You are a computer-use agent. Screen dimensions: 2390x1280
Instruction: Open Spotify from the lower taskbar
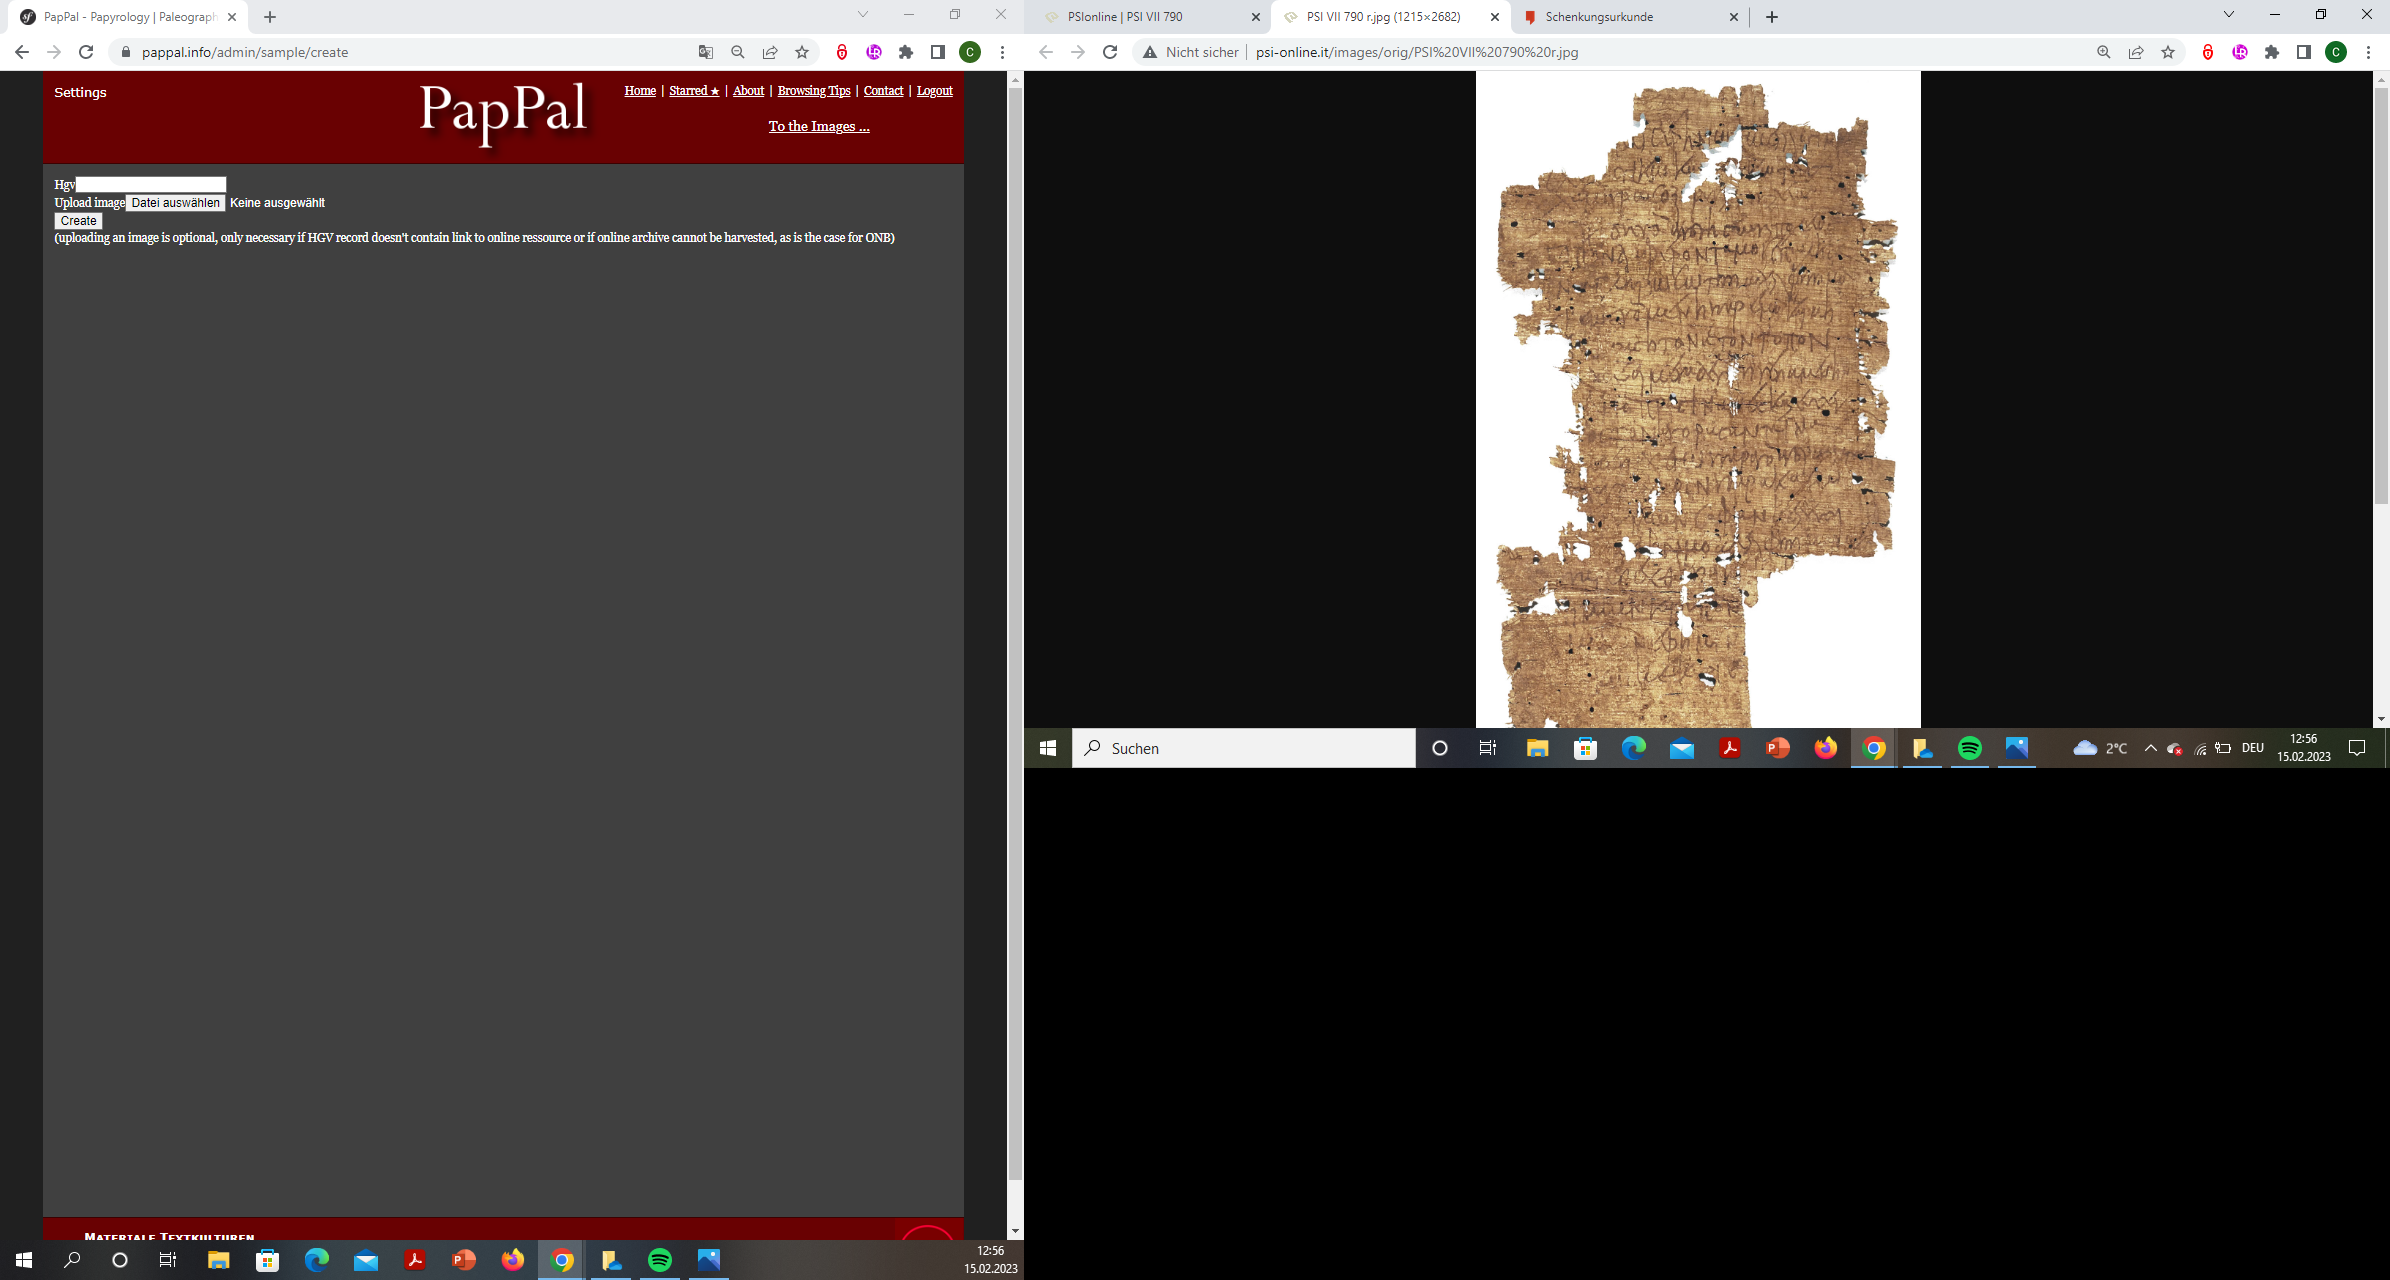click(660, 1260)
